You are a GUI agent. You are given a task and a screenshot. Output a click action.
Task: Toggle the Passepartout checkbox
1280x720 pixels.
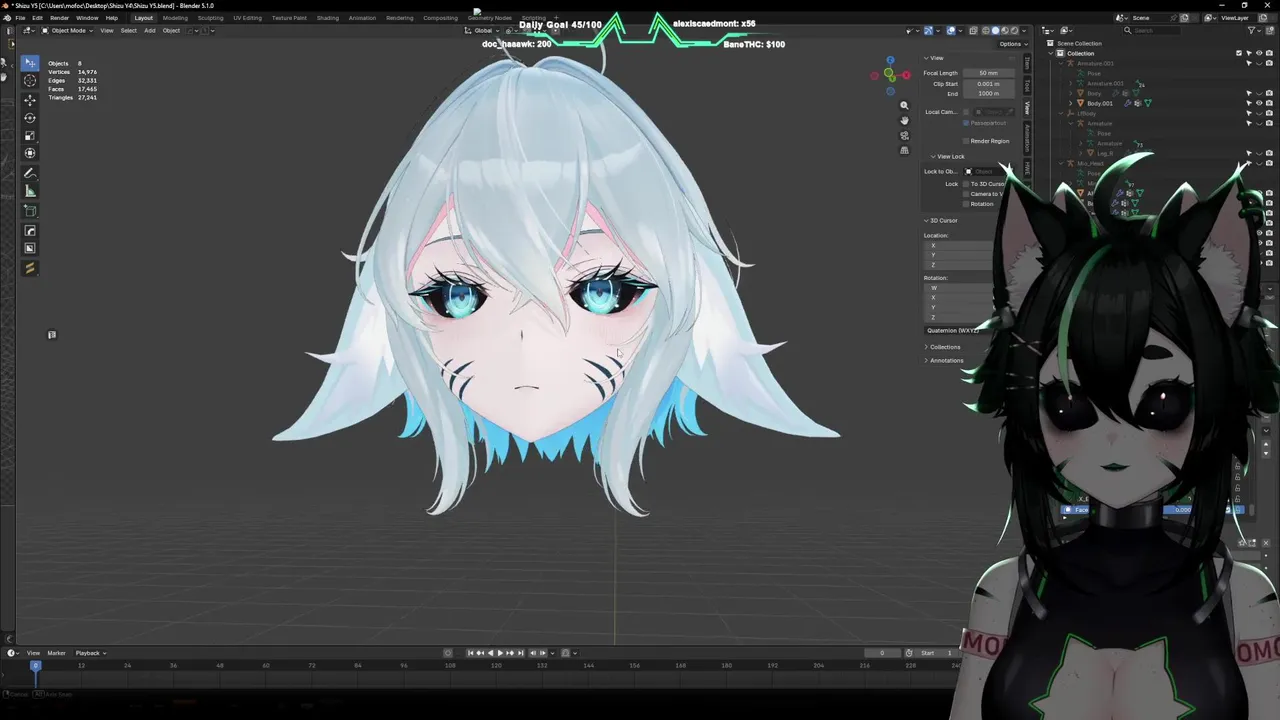[x=966, y=123]
